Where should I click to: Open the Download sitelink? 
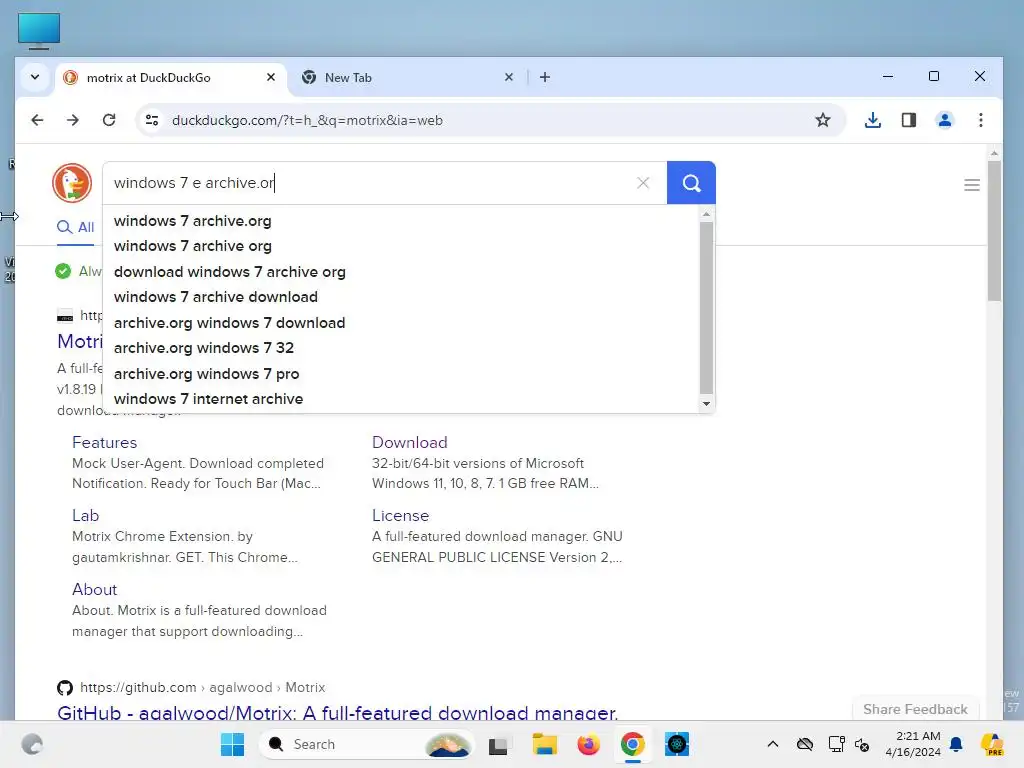[x=409, y=442]
